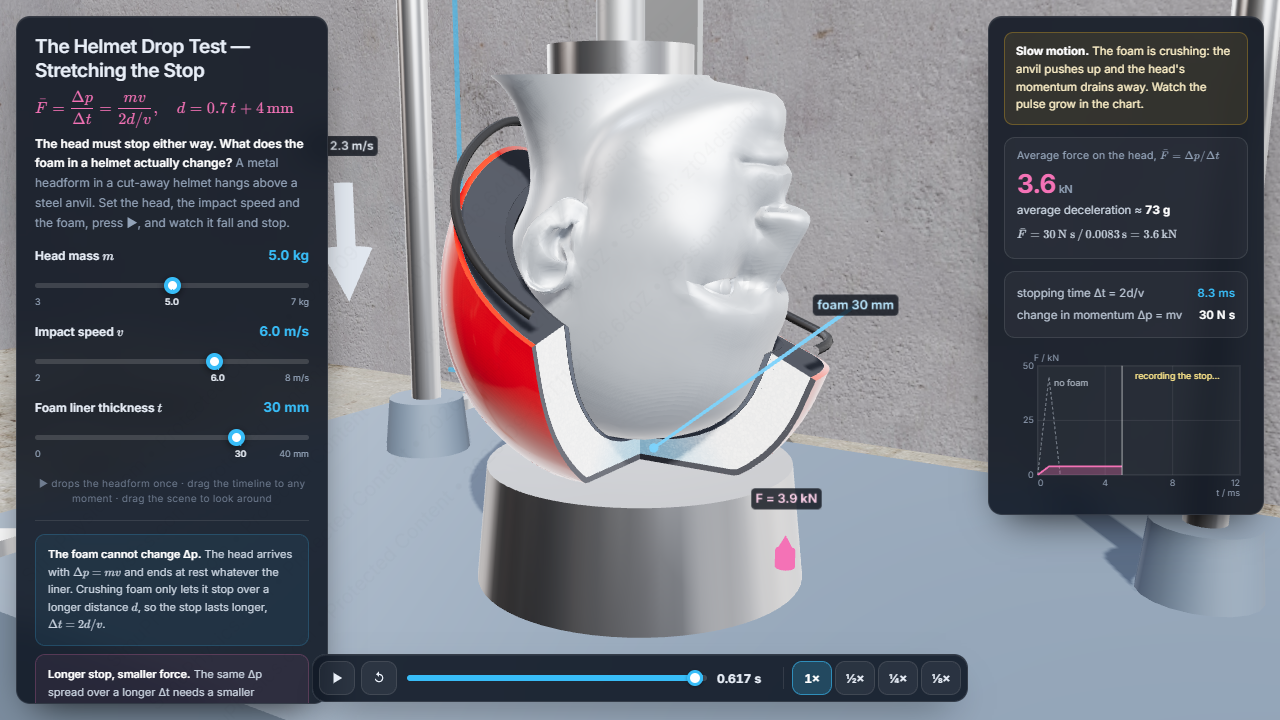Select ⅛× playback speed
The width and height of the screenshot is (1280, 720).
[x=940, y=678]
